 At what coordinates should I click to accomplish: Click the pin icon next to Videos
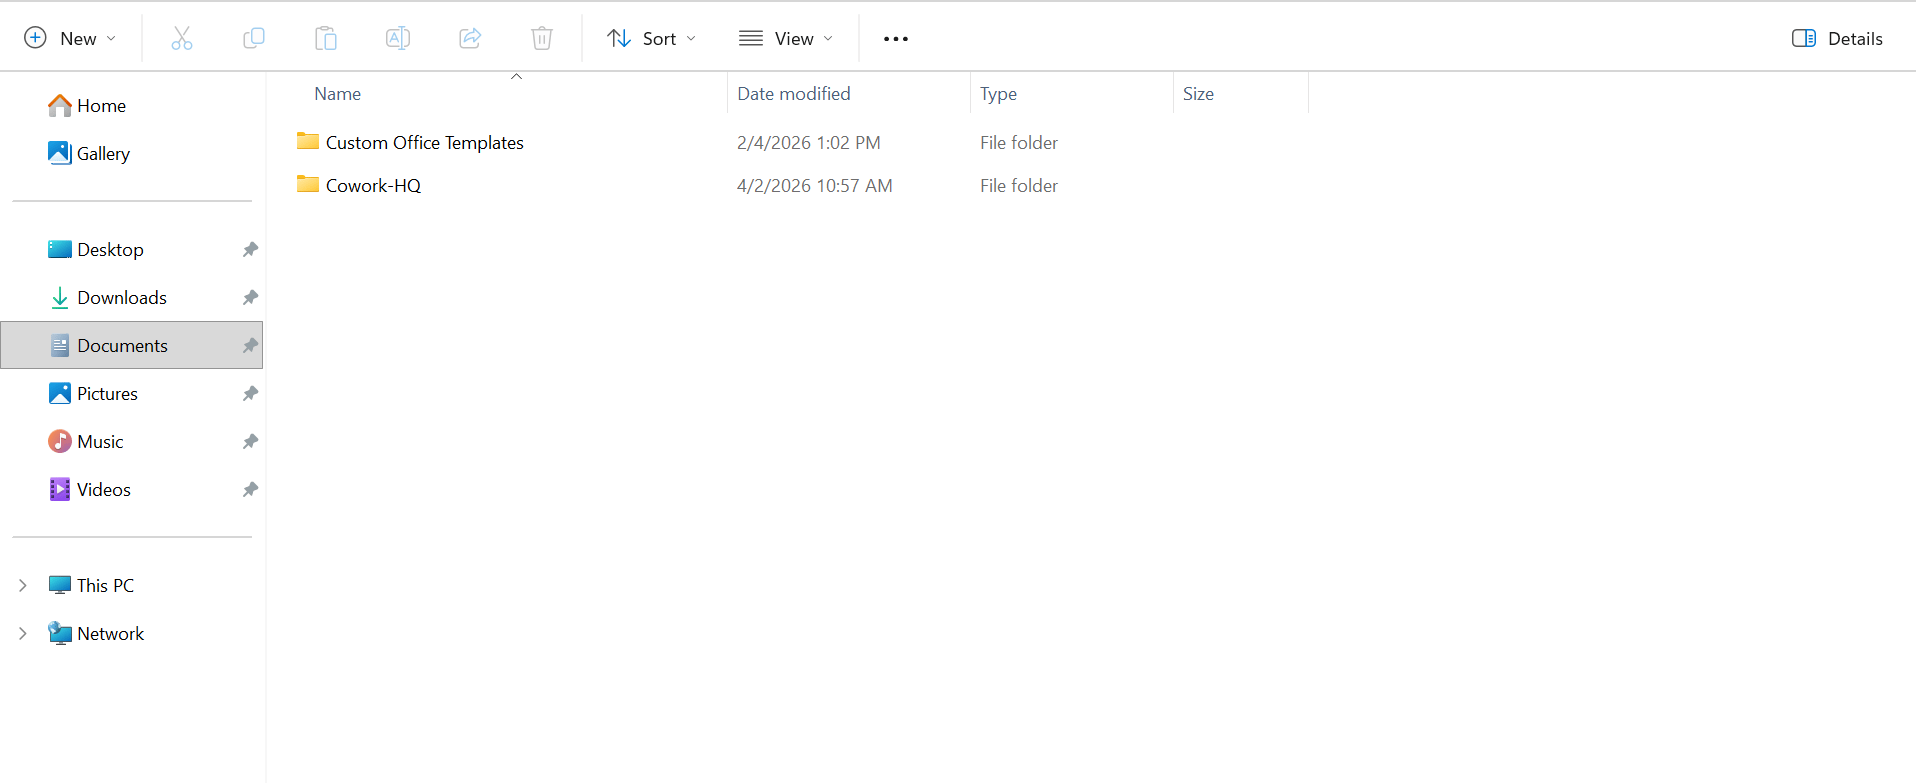(x=250, y=489)
